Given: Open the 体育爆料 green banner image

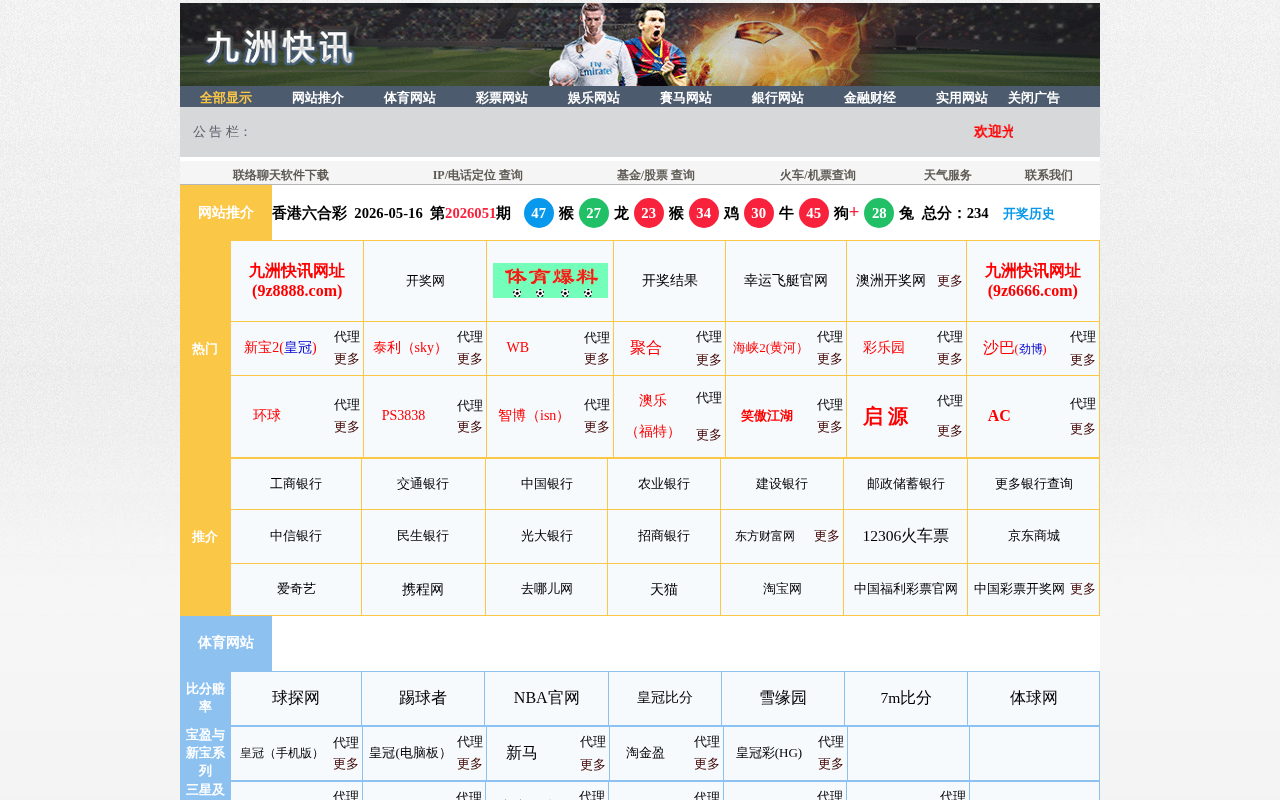Looking at the screenshot, I should coord(550,281).
